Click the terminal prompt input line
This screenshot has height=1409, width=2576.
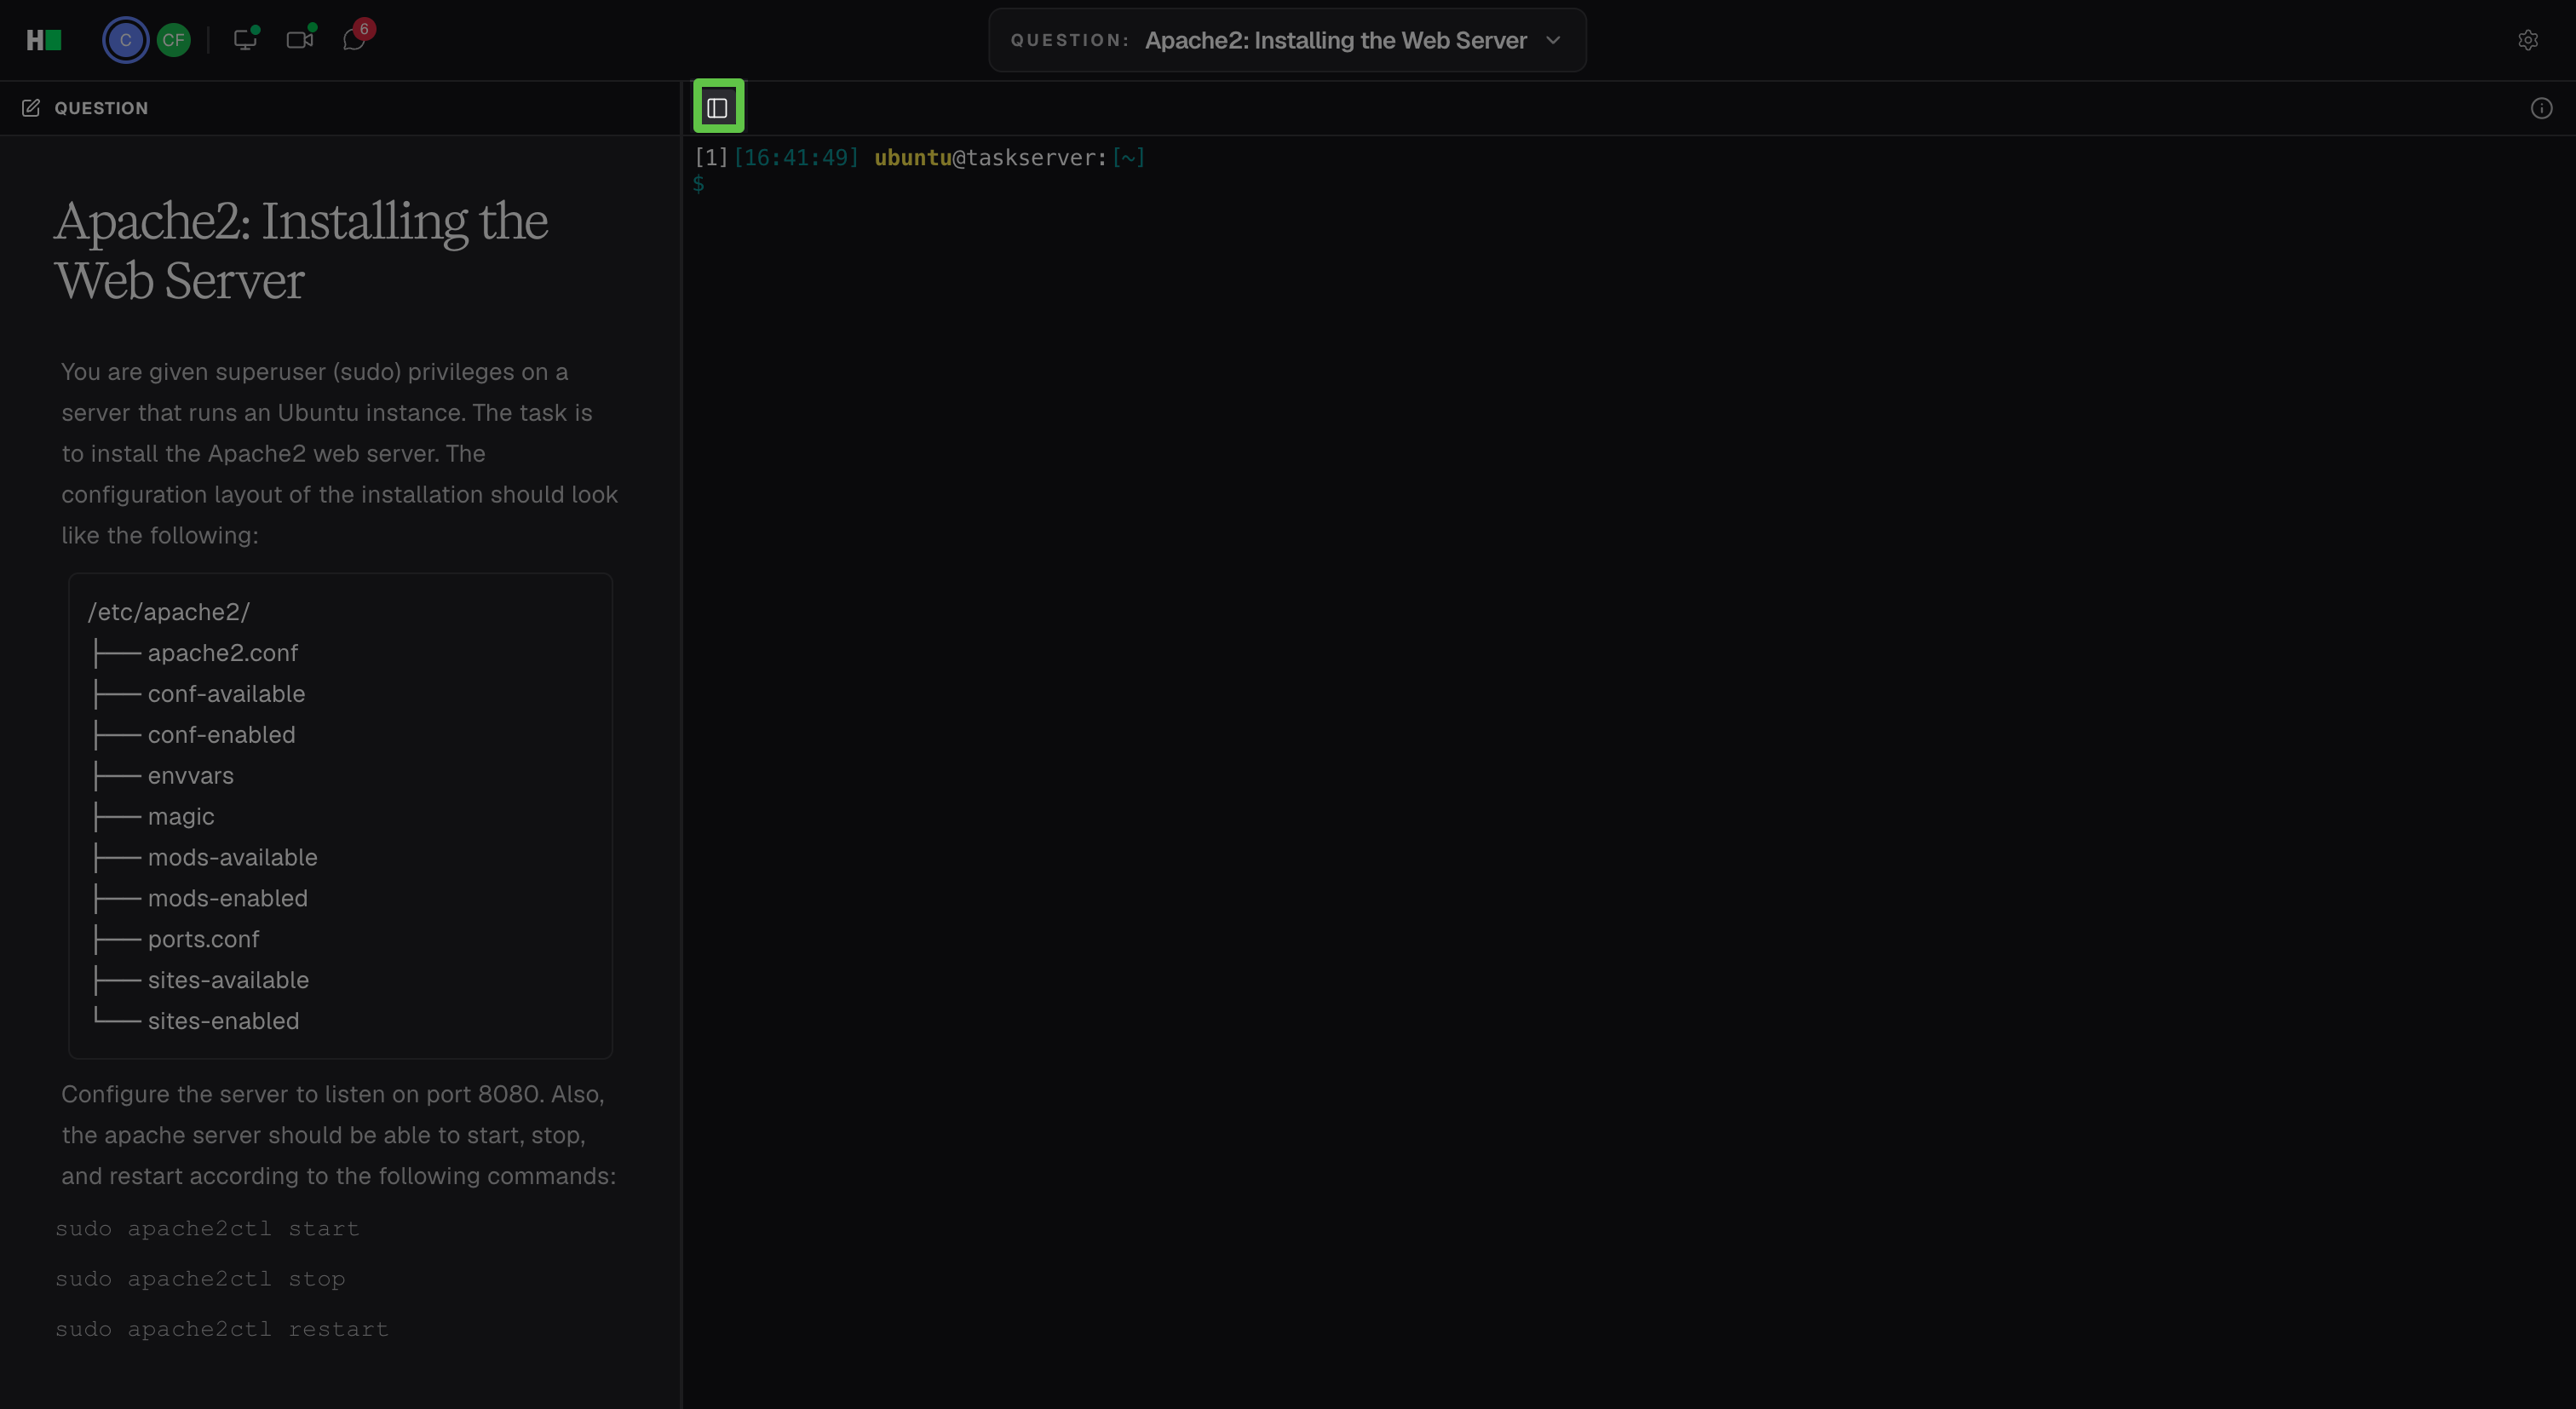[1628, 184]
